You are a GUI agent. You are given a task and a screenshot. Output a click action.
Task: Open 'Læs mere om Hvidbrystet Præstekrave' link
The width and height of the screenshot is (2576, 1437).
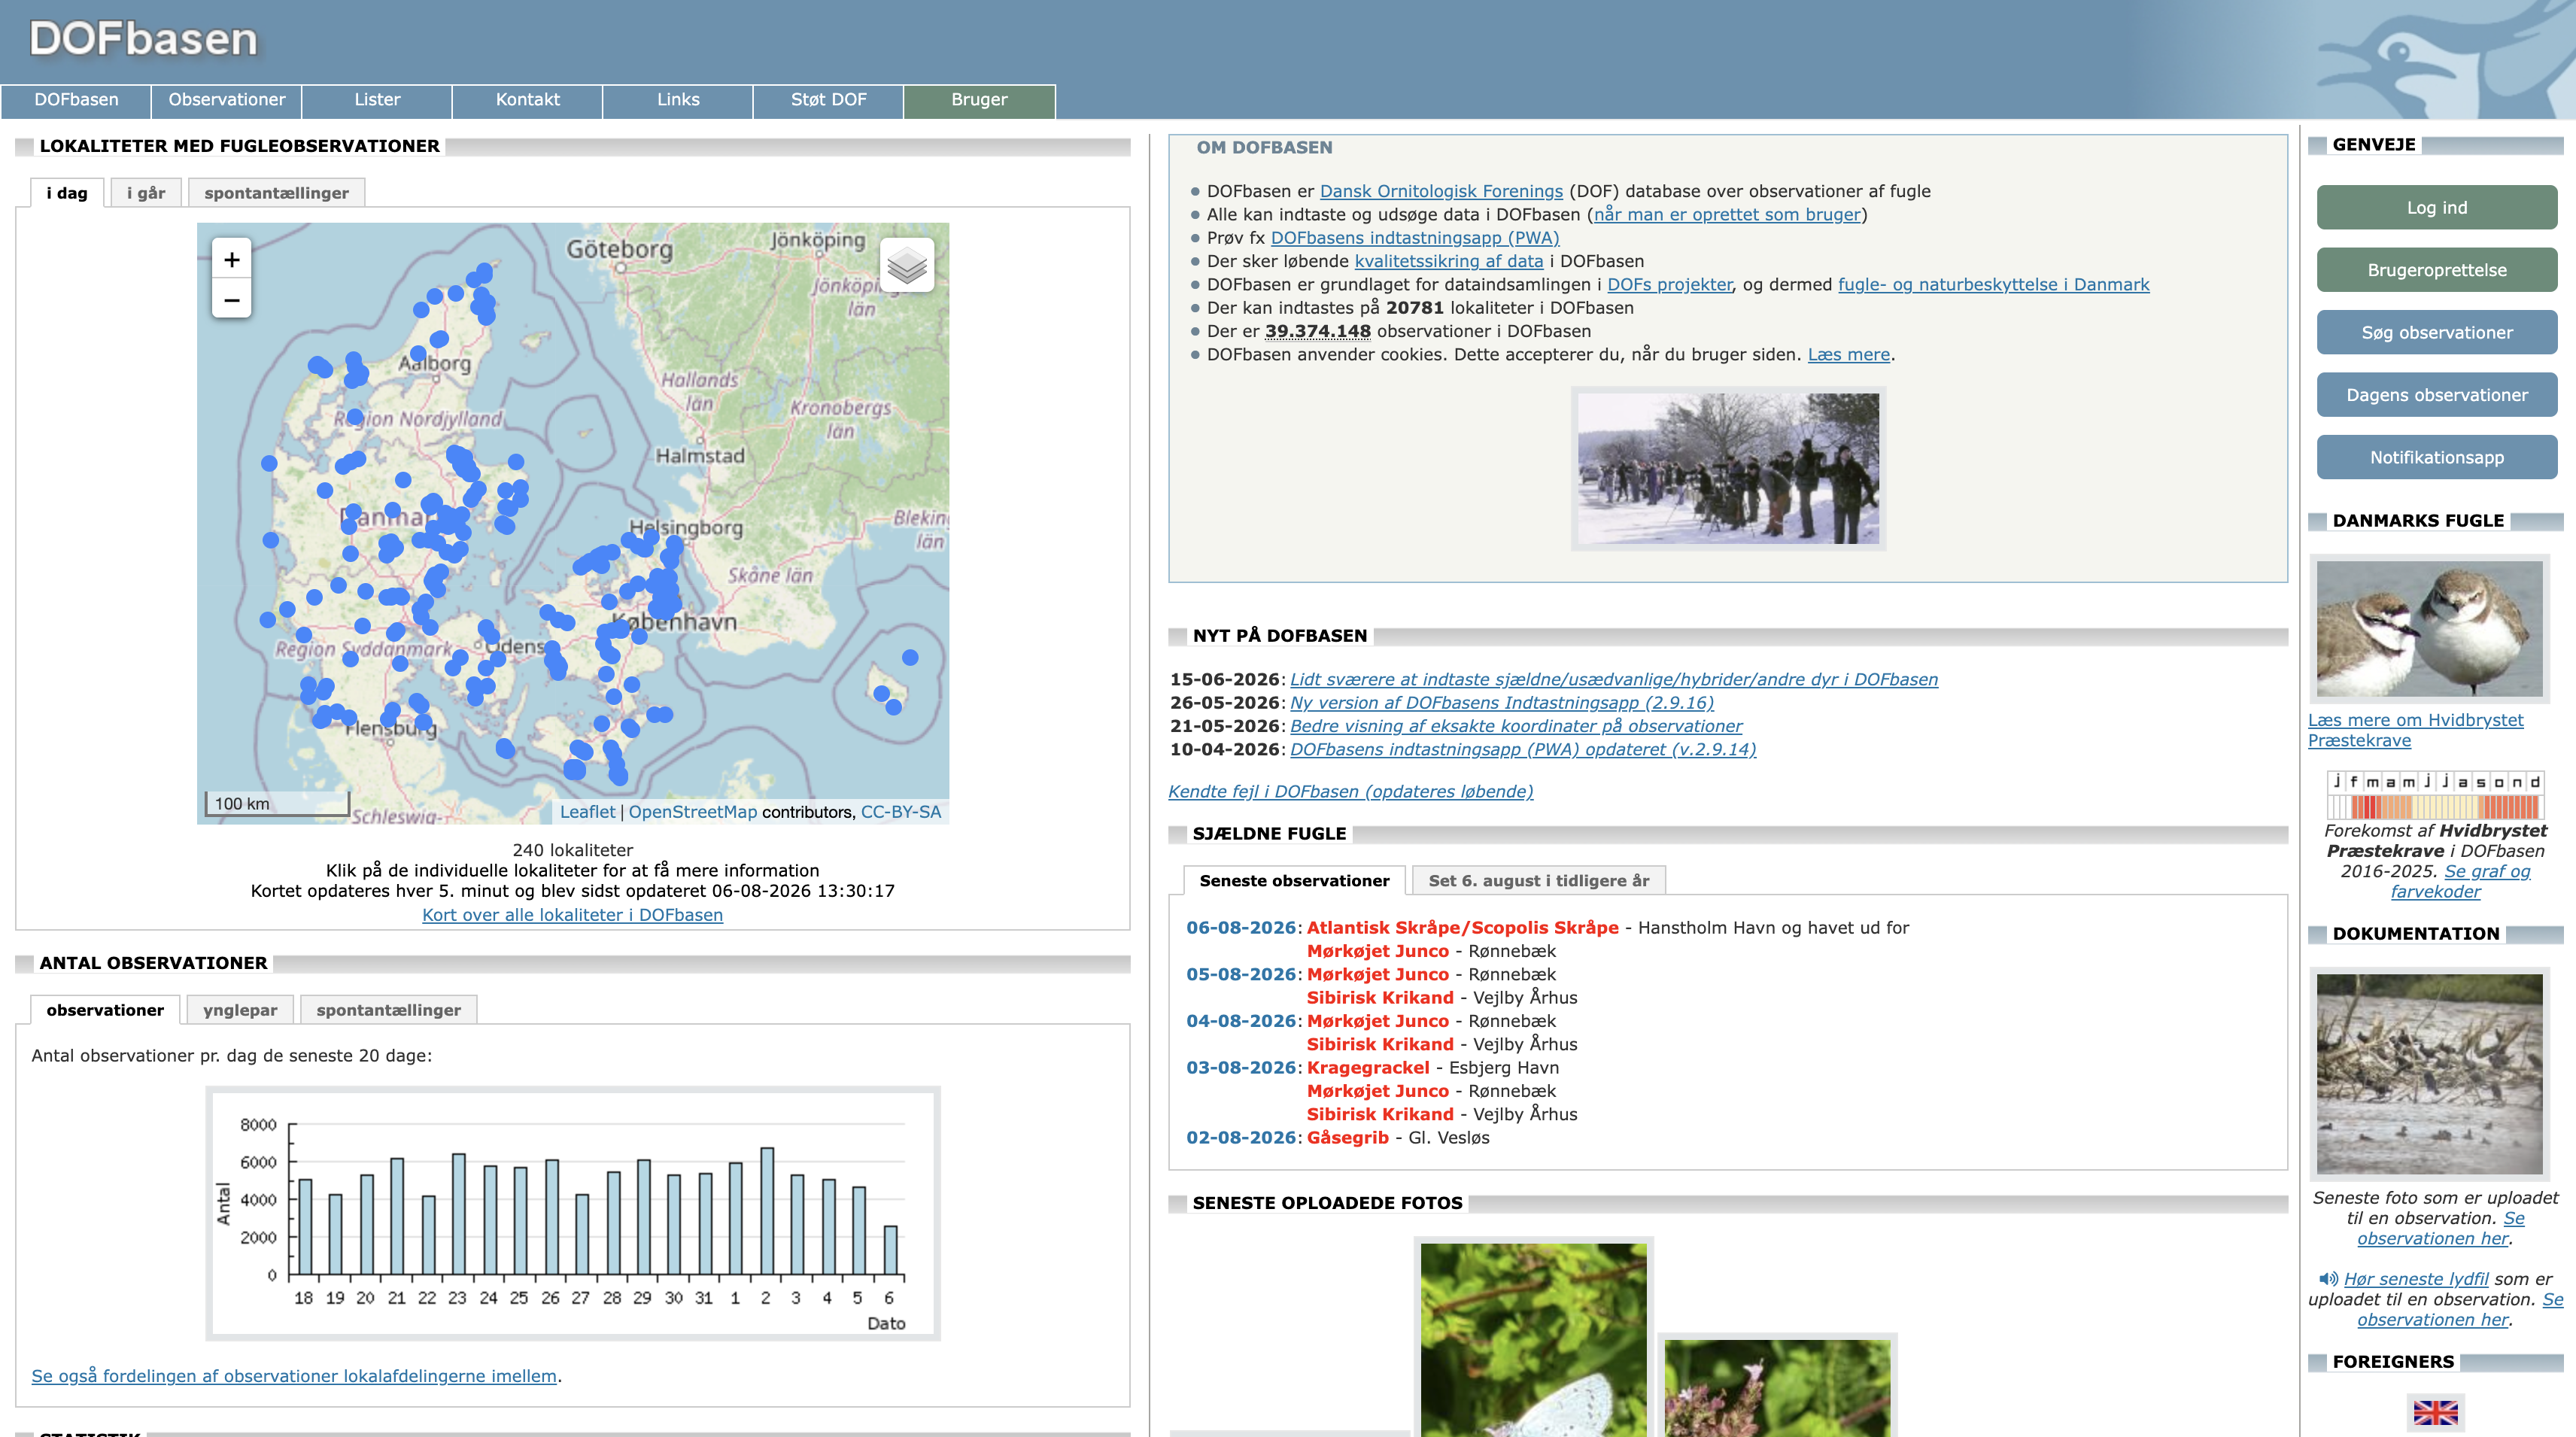(x=2415, y=730)
